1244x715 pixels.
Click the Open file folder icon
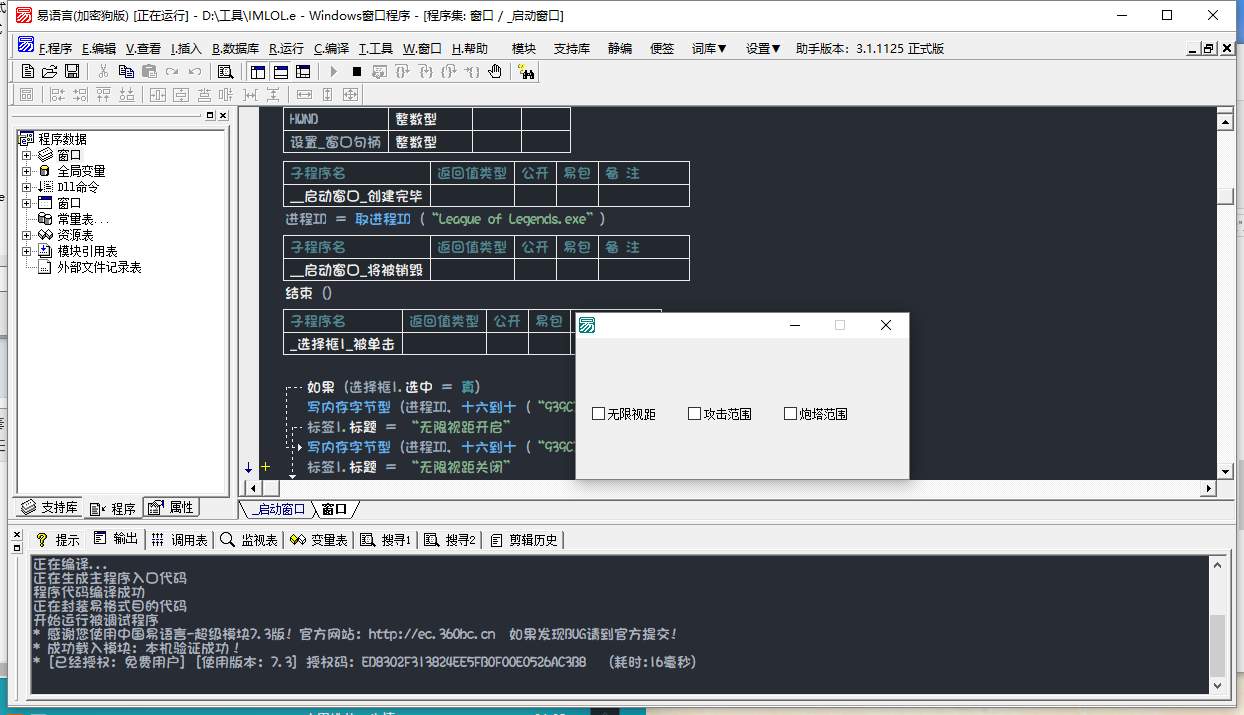pos(50,71)
